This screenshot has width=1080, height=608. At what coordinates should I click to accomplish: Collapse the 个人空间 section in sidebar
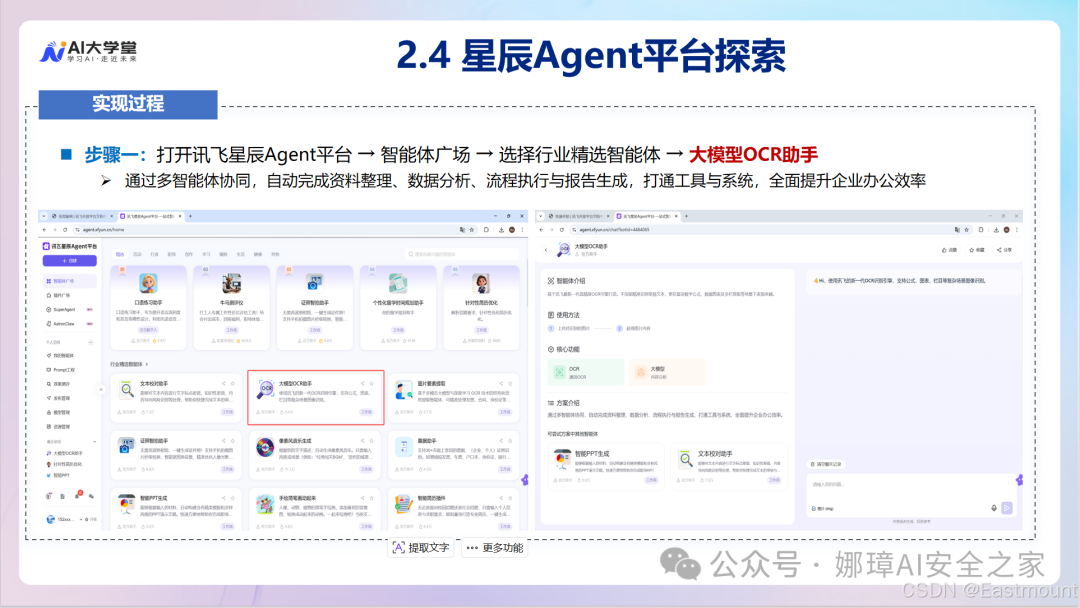91,342
